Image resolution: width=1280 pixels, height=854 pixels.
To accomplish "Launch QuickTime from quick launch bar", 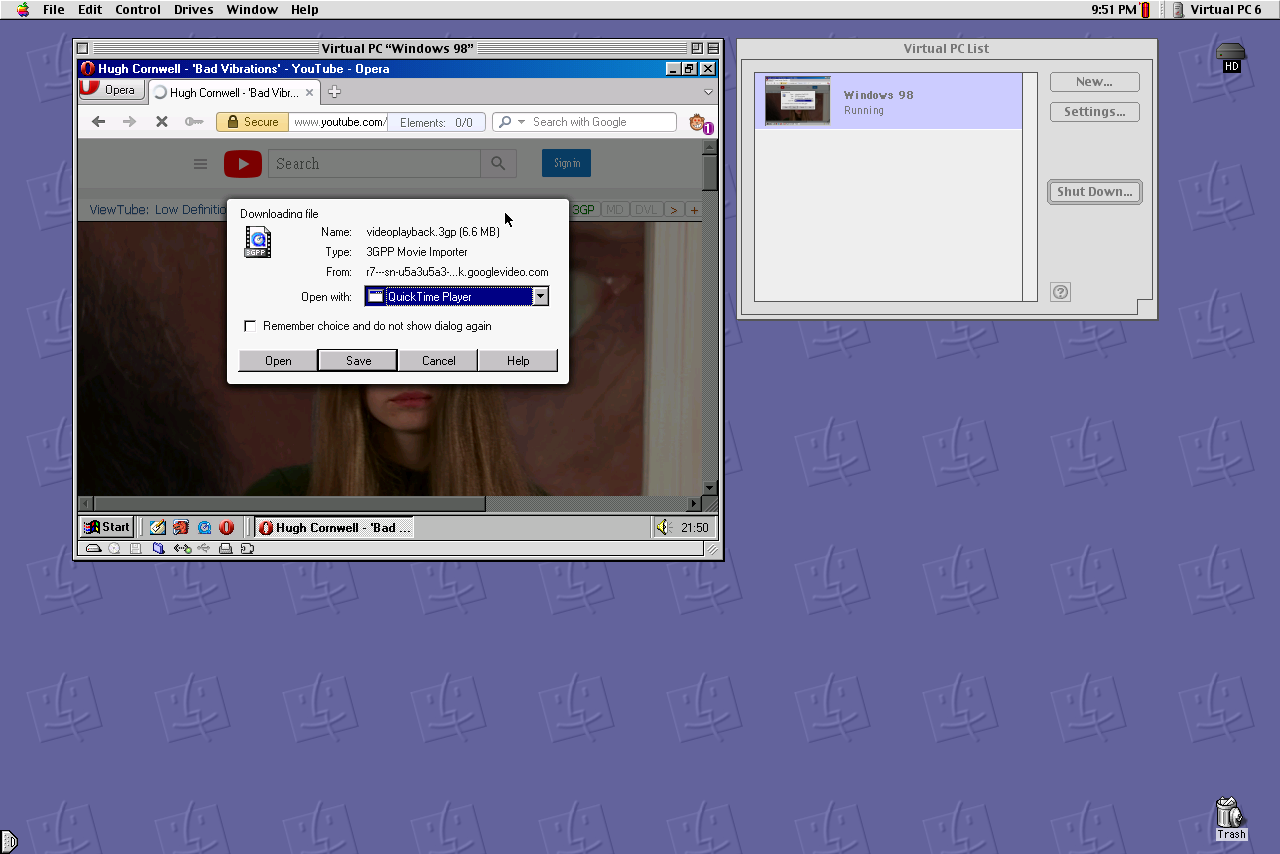I will pyautogui.click(x=204, y=527).
